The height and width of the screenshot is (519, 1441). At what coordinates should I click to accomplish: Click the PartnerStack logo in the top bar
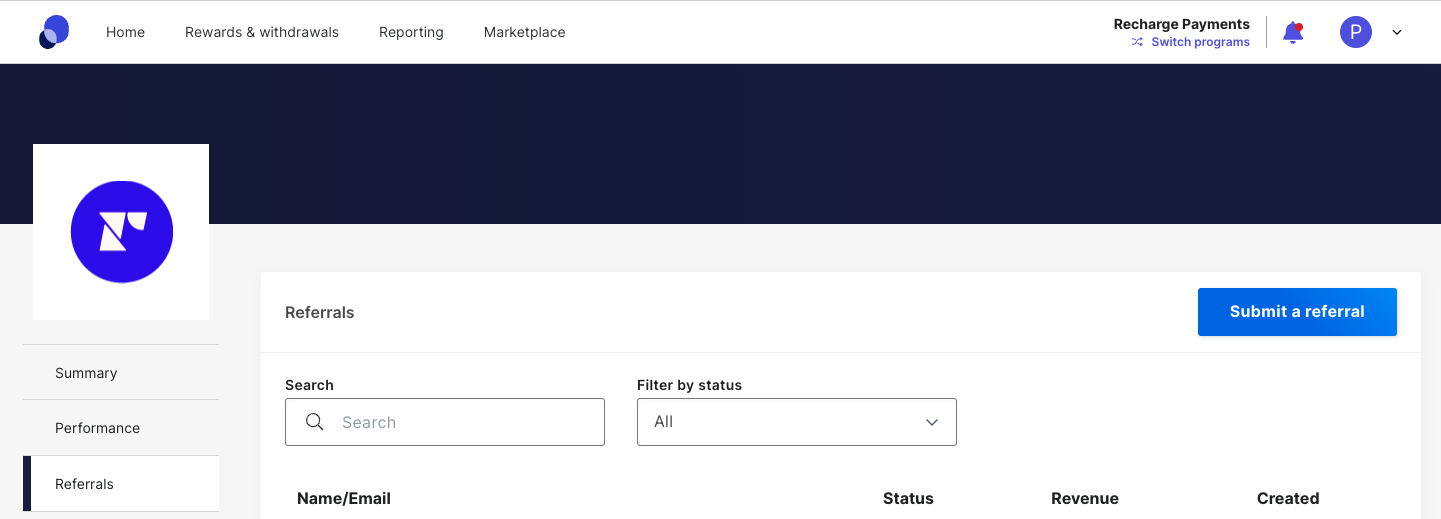click(x=54, y=32)
